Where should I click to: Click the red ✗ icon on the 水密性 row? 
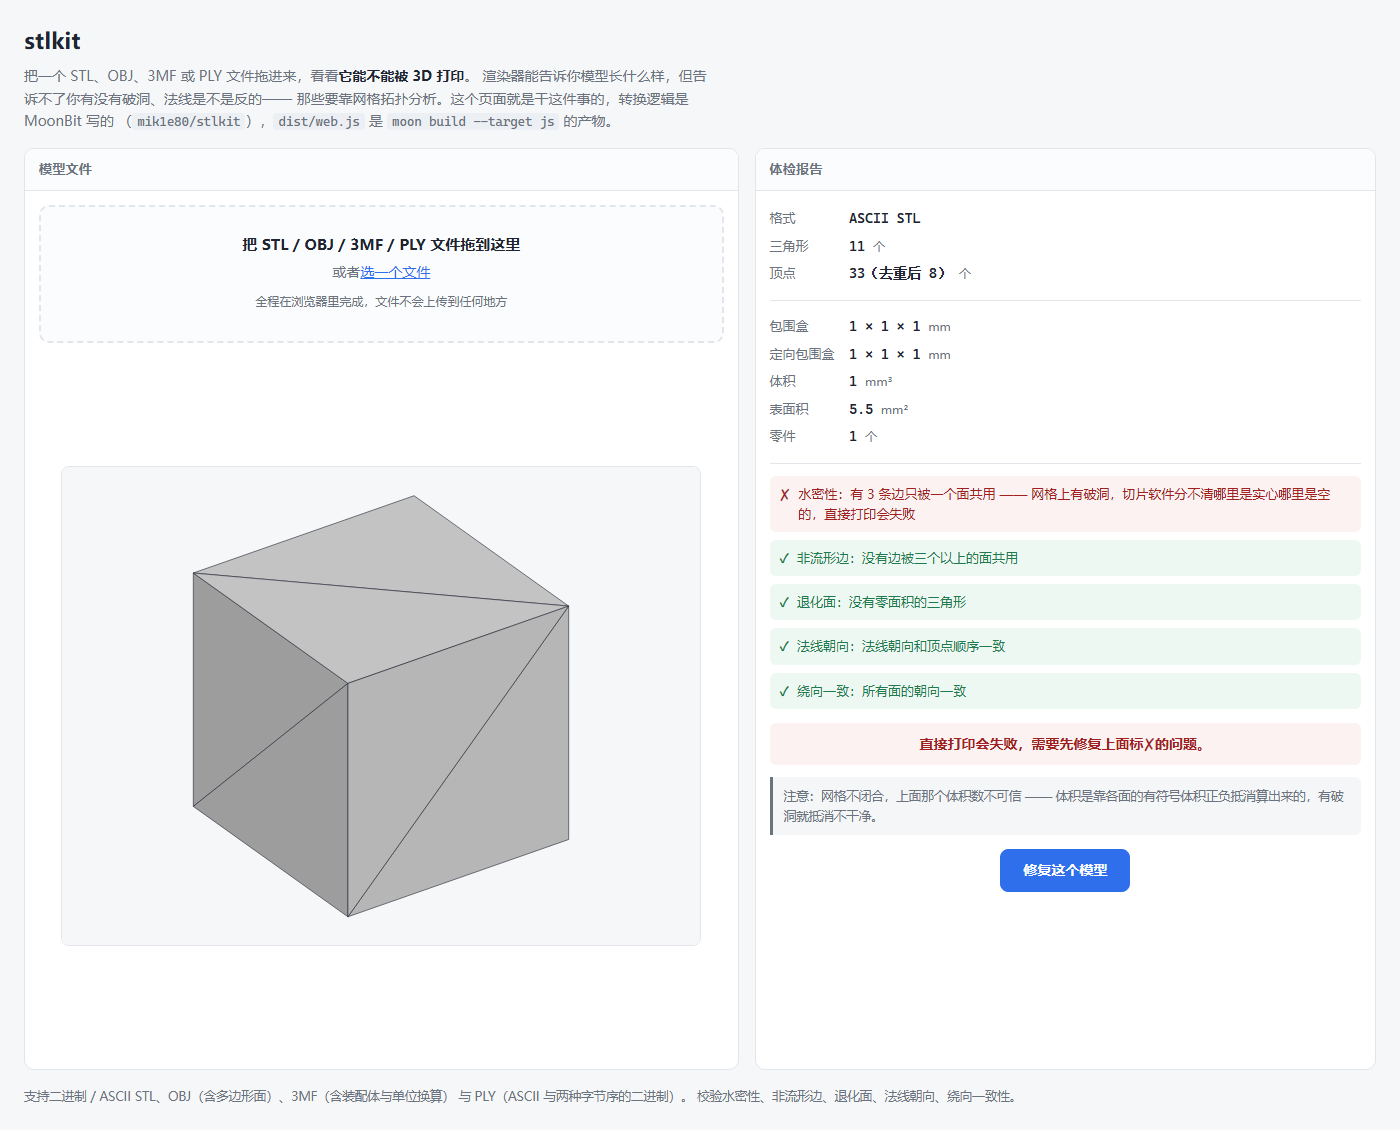(x=785, y=494)
